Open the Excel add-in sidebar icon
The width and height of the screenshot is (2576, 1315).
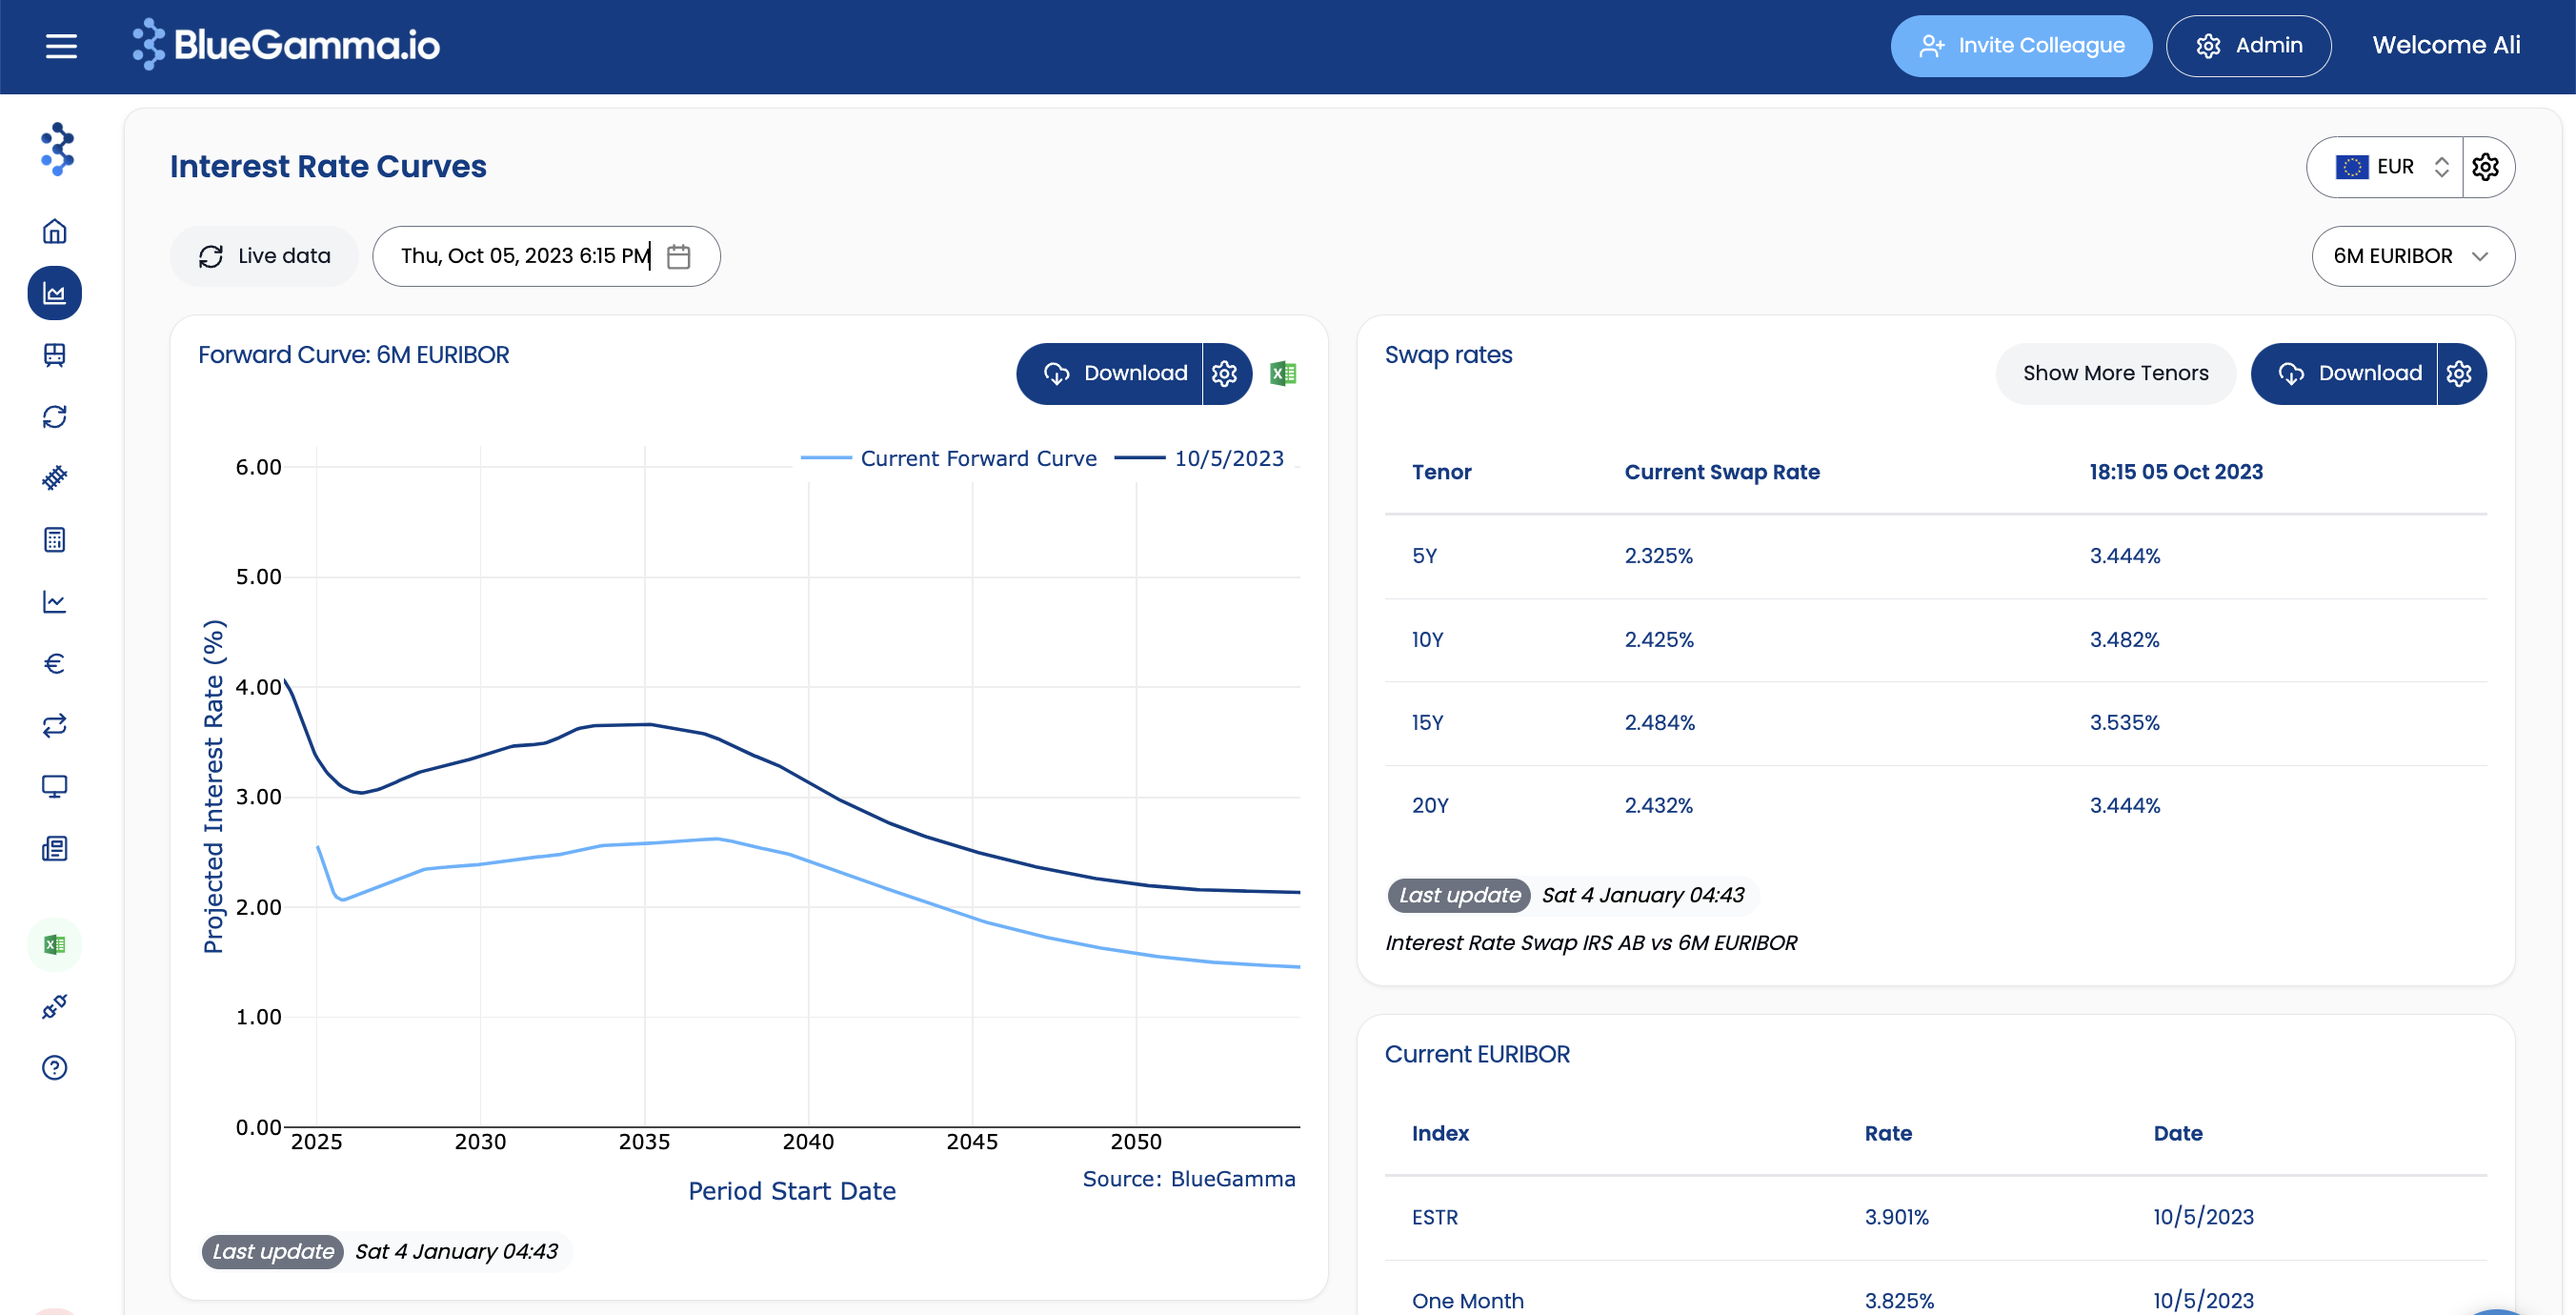[x=55, y=945]
